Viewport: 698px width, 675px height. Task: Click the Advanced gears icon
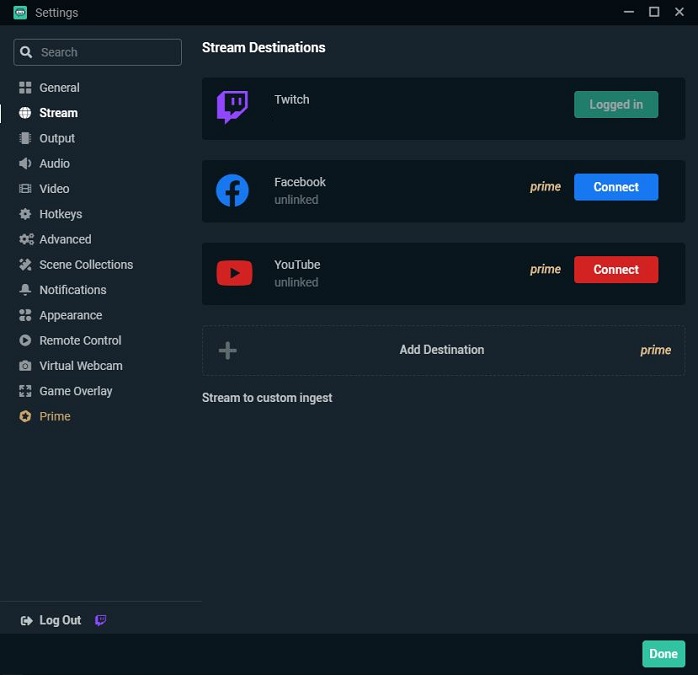(x=26, y=240)
